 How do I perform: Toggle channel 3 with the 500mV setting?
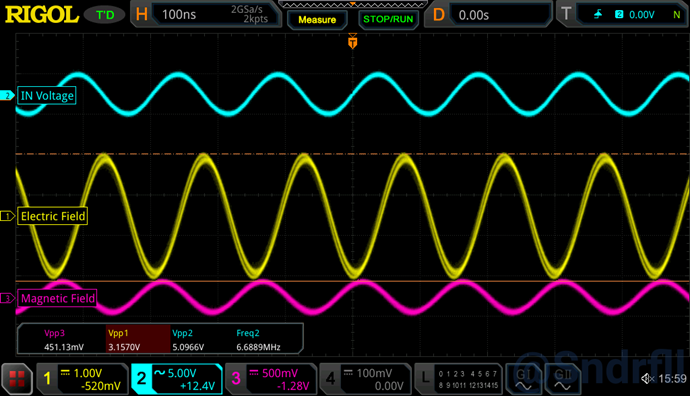pos(271,379)
